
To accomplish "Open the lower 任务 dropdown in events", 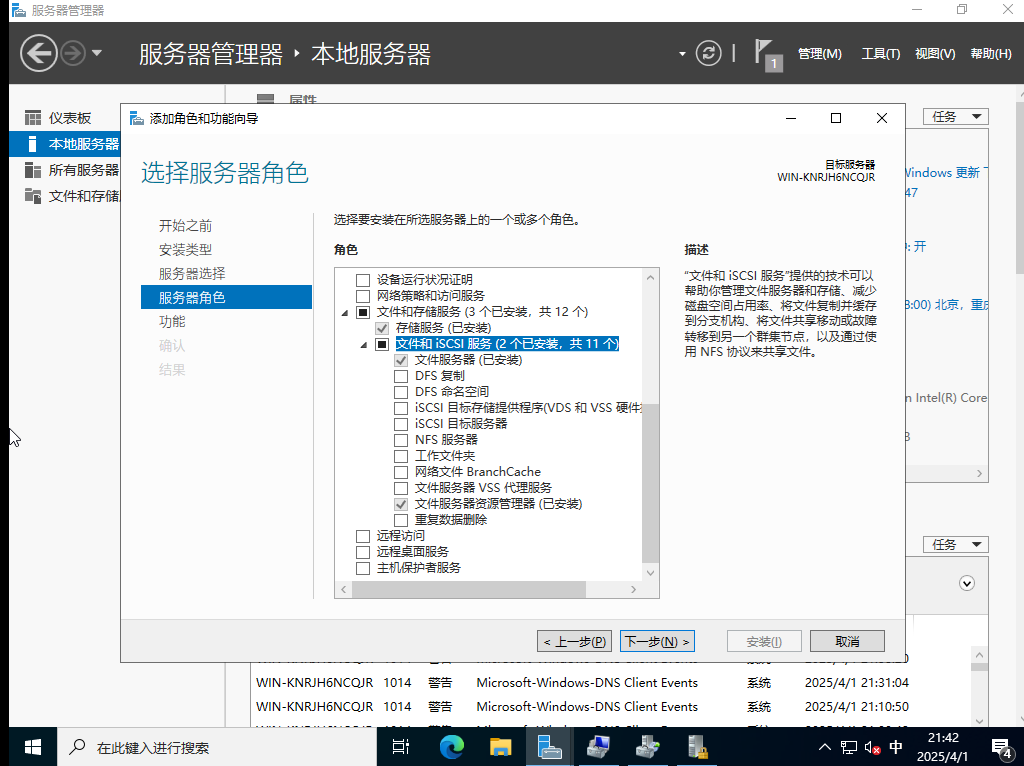I will (955, 544).
